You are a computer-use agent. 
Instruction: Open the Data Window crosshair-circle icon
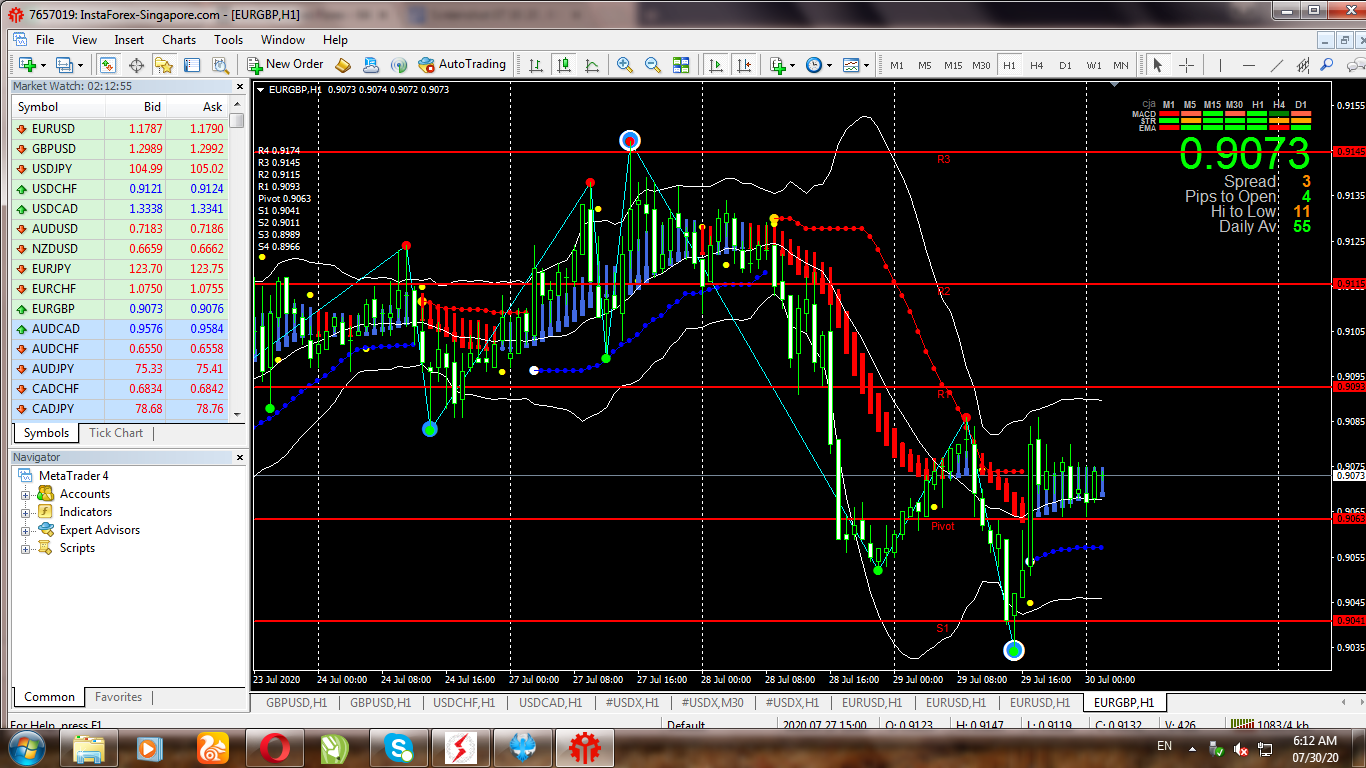click(136, 65)
